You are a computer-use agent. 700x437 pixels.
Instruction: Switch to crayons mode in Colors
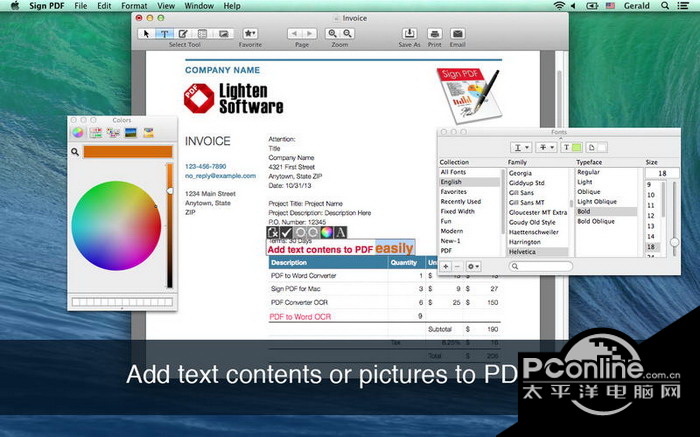149,133
